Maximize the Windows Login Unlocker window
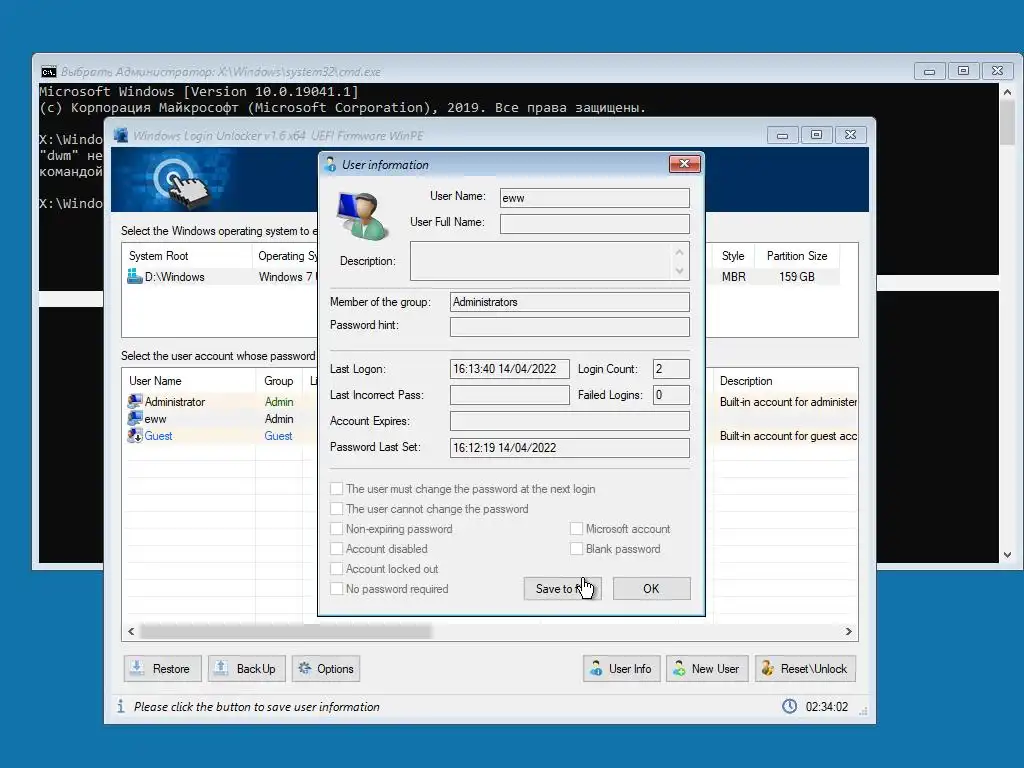This screenshot has height=768, width=1024. [816, 135]
